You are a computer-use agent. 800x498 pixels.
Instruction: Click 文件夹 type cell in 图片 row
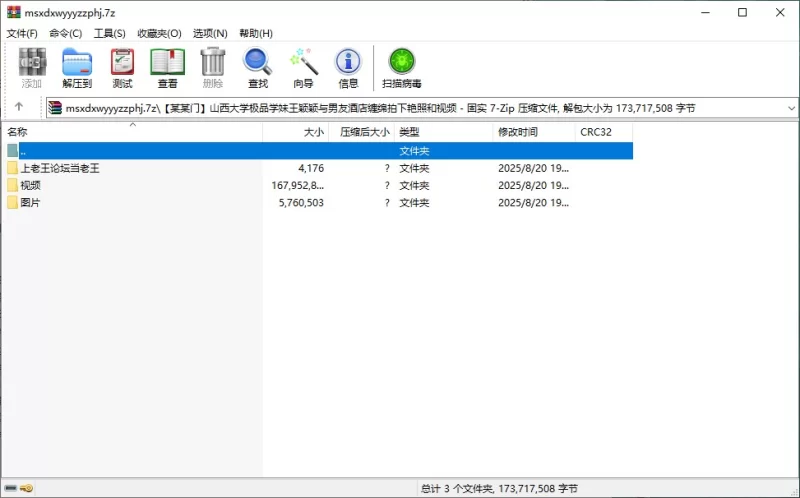[414, 203]
